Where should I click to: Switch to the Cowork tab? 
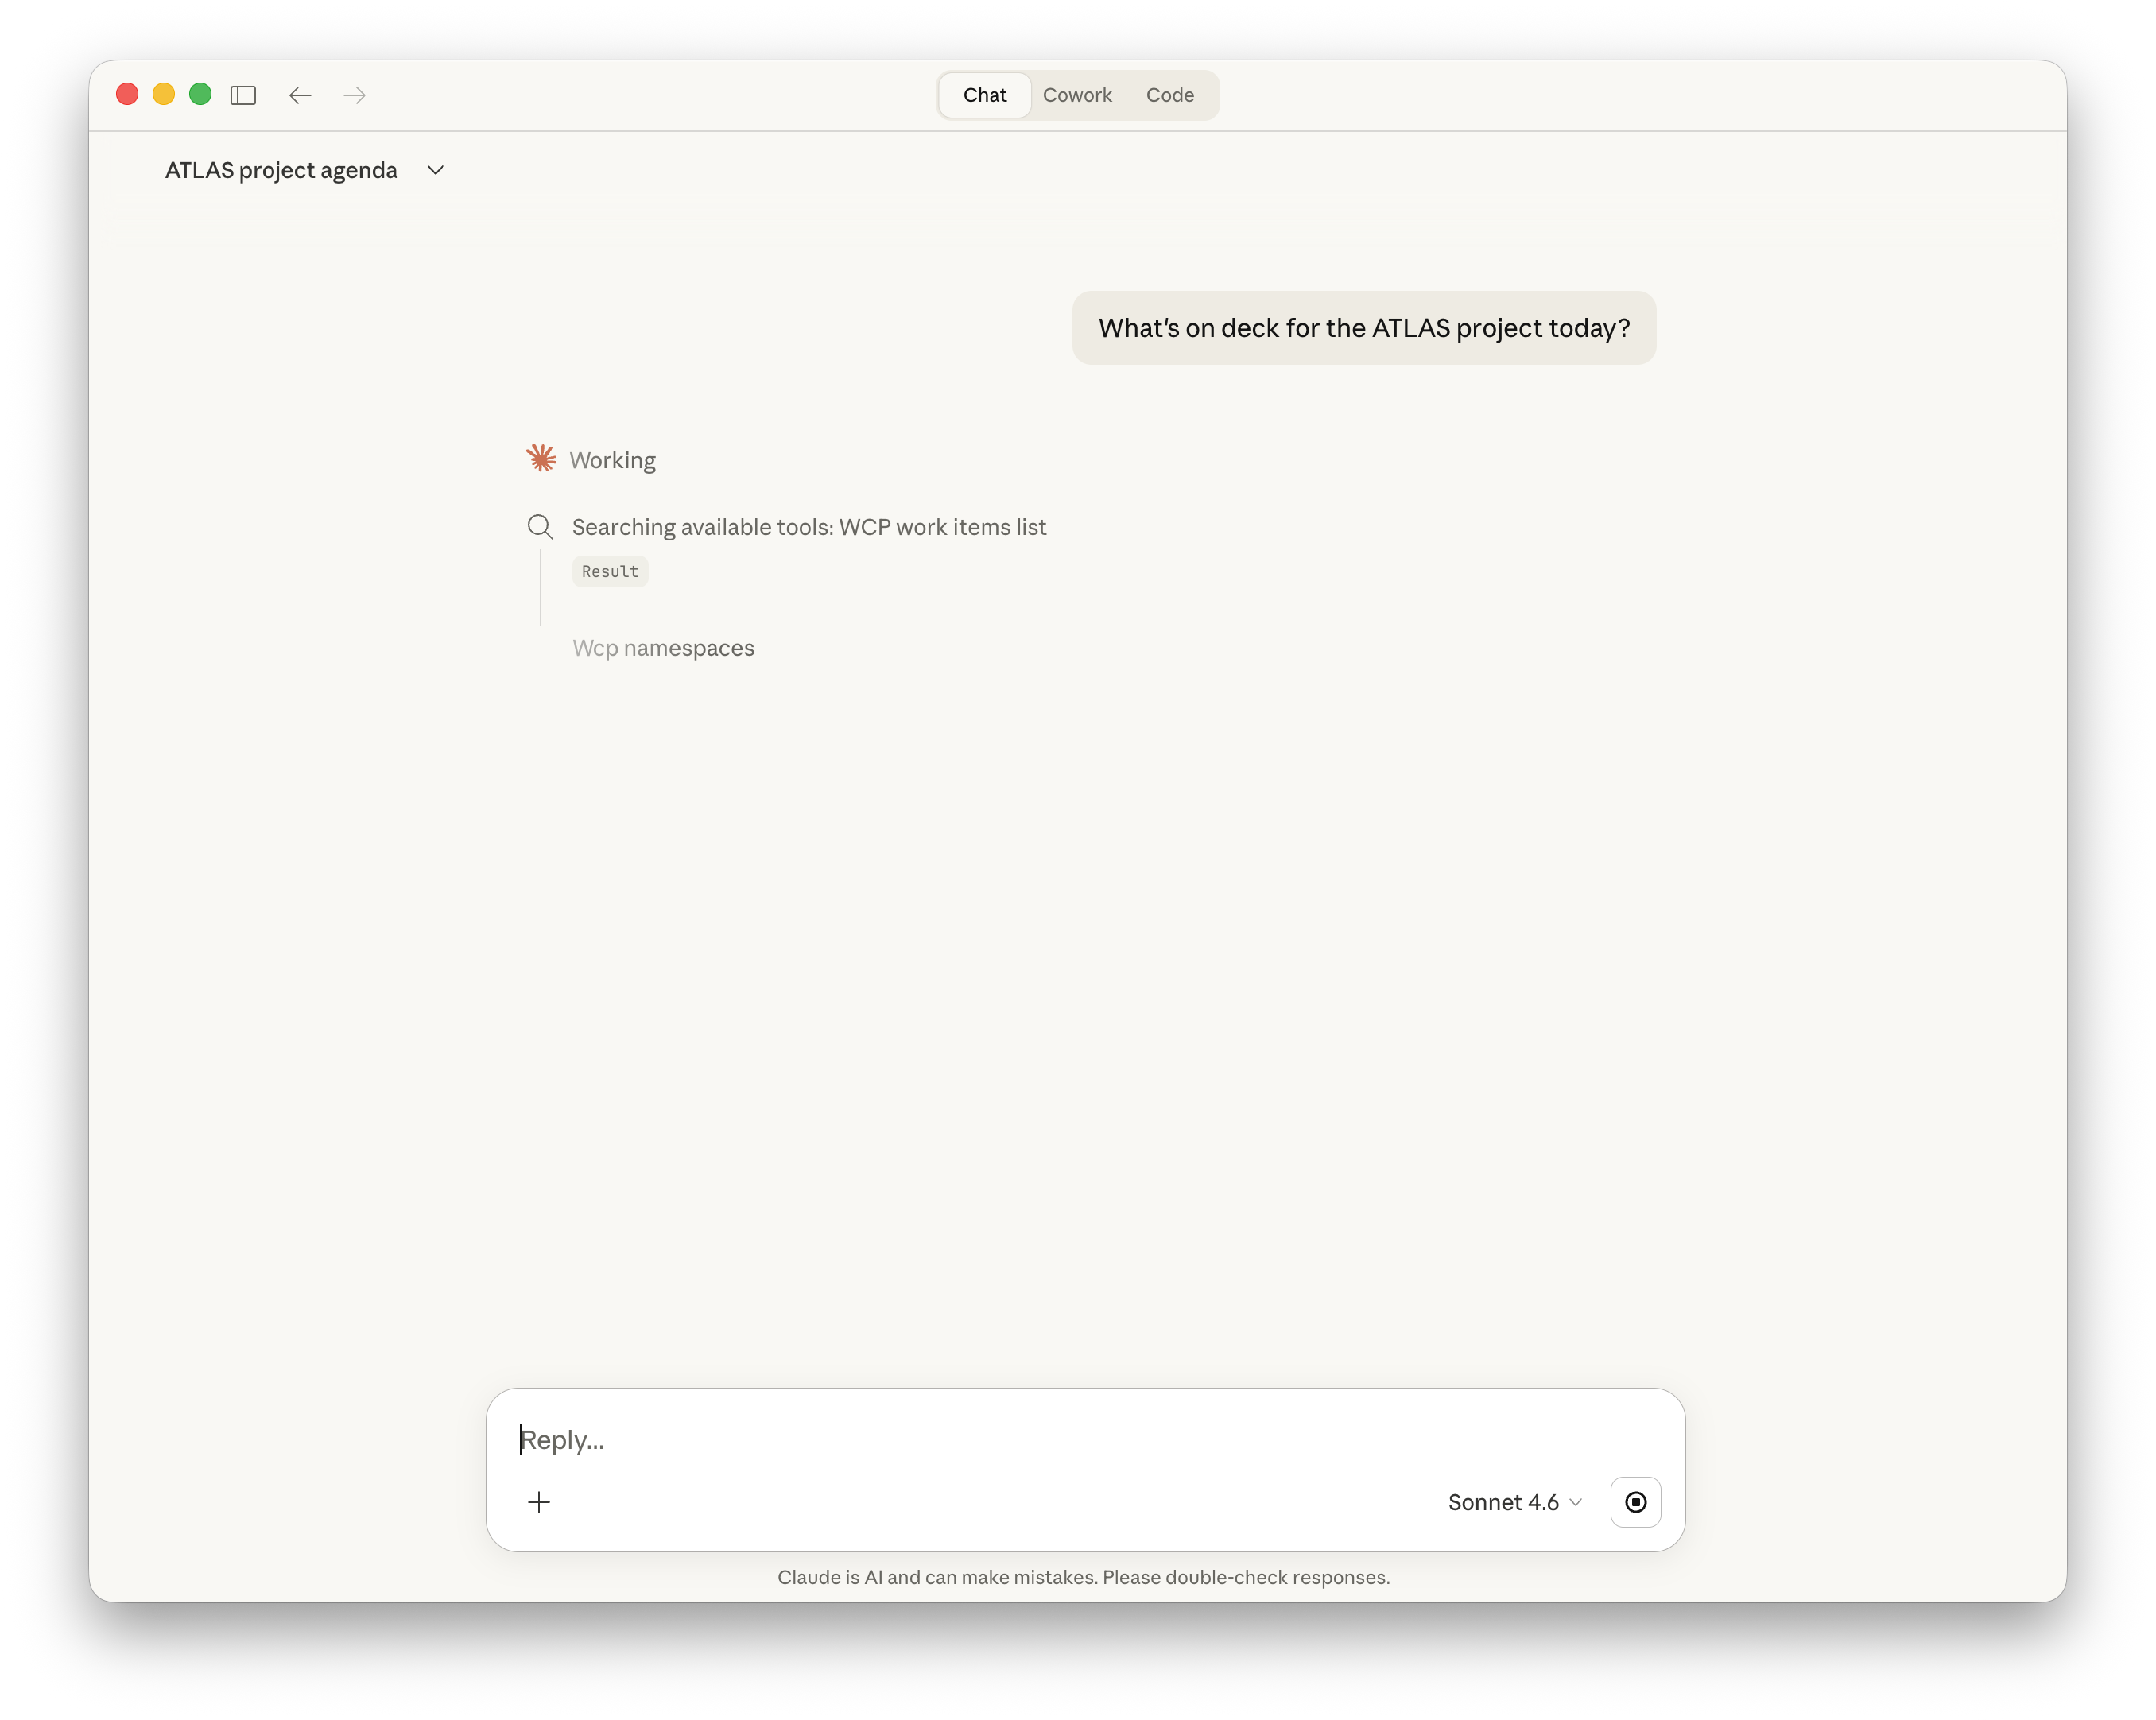(1077, 95)
